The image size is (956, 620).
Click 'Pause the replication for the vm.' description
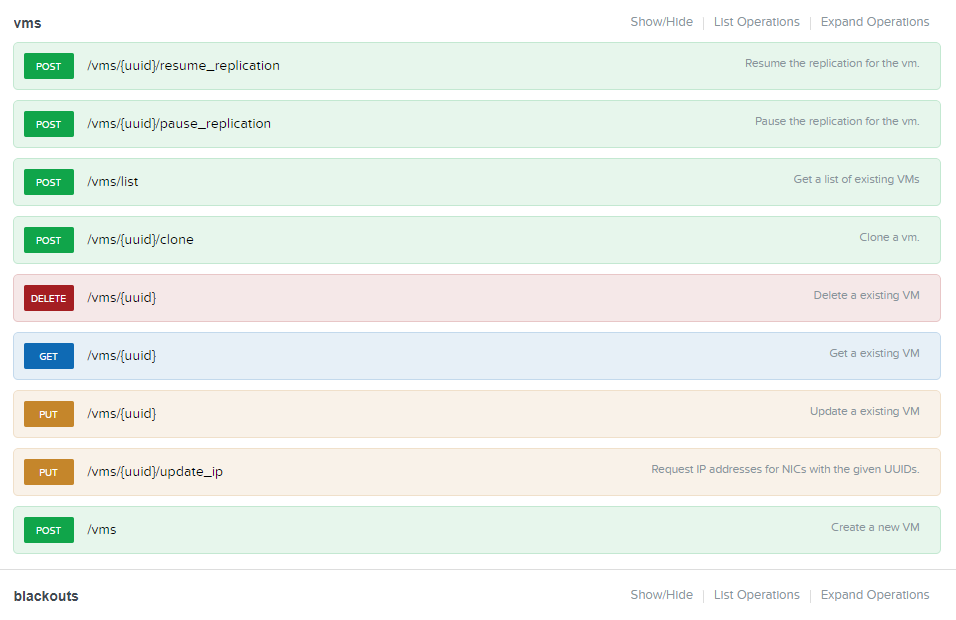pos(836,121)
